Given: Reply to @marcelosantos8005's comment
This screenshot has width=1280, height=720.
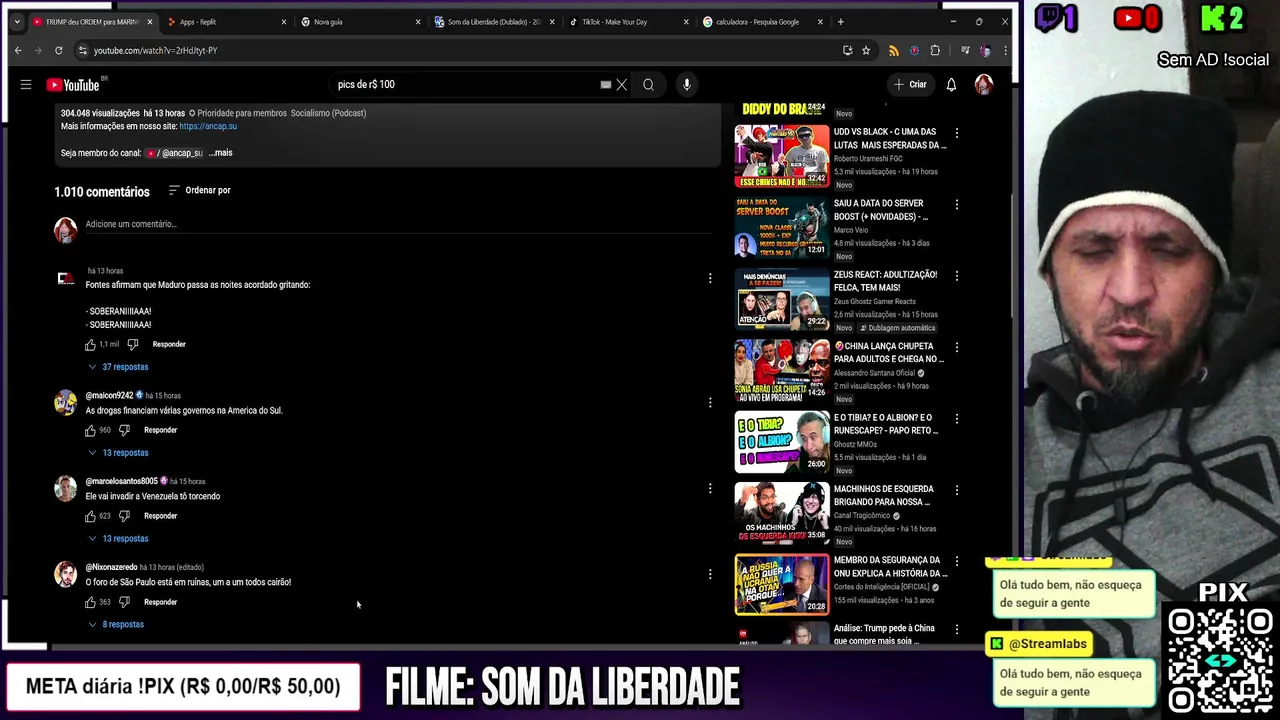Looking at the screenshot, I should pyautogui.click(x=160, y=516).
